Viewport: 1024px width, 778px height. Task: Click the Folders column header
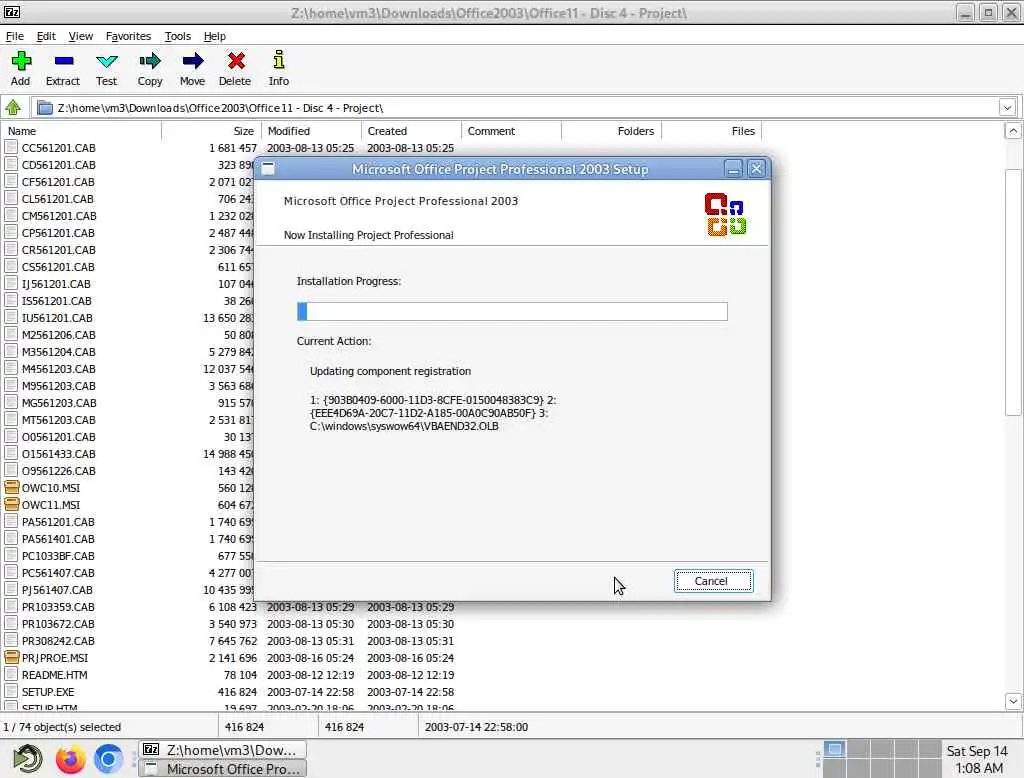pos(612,131)
